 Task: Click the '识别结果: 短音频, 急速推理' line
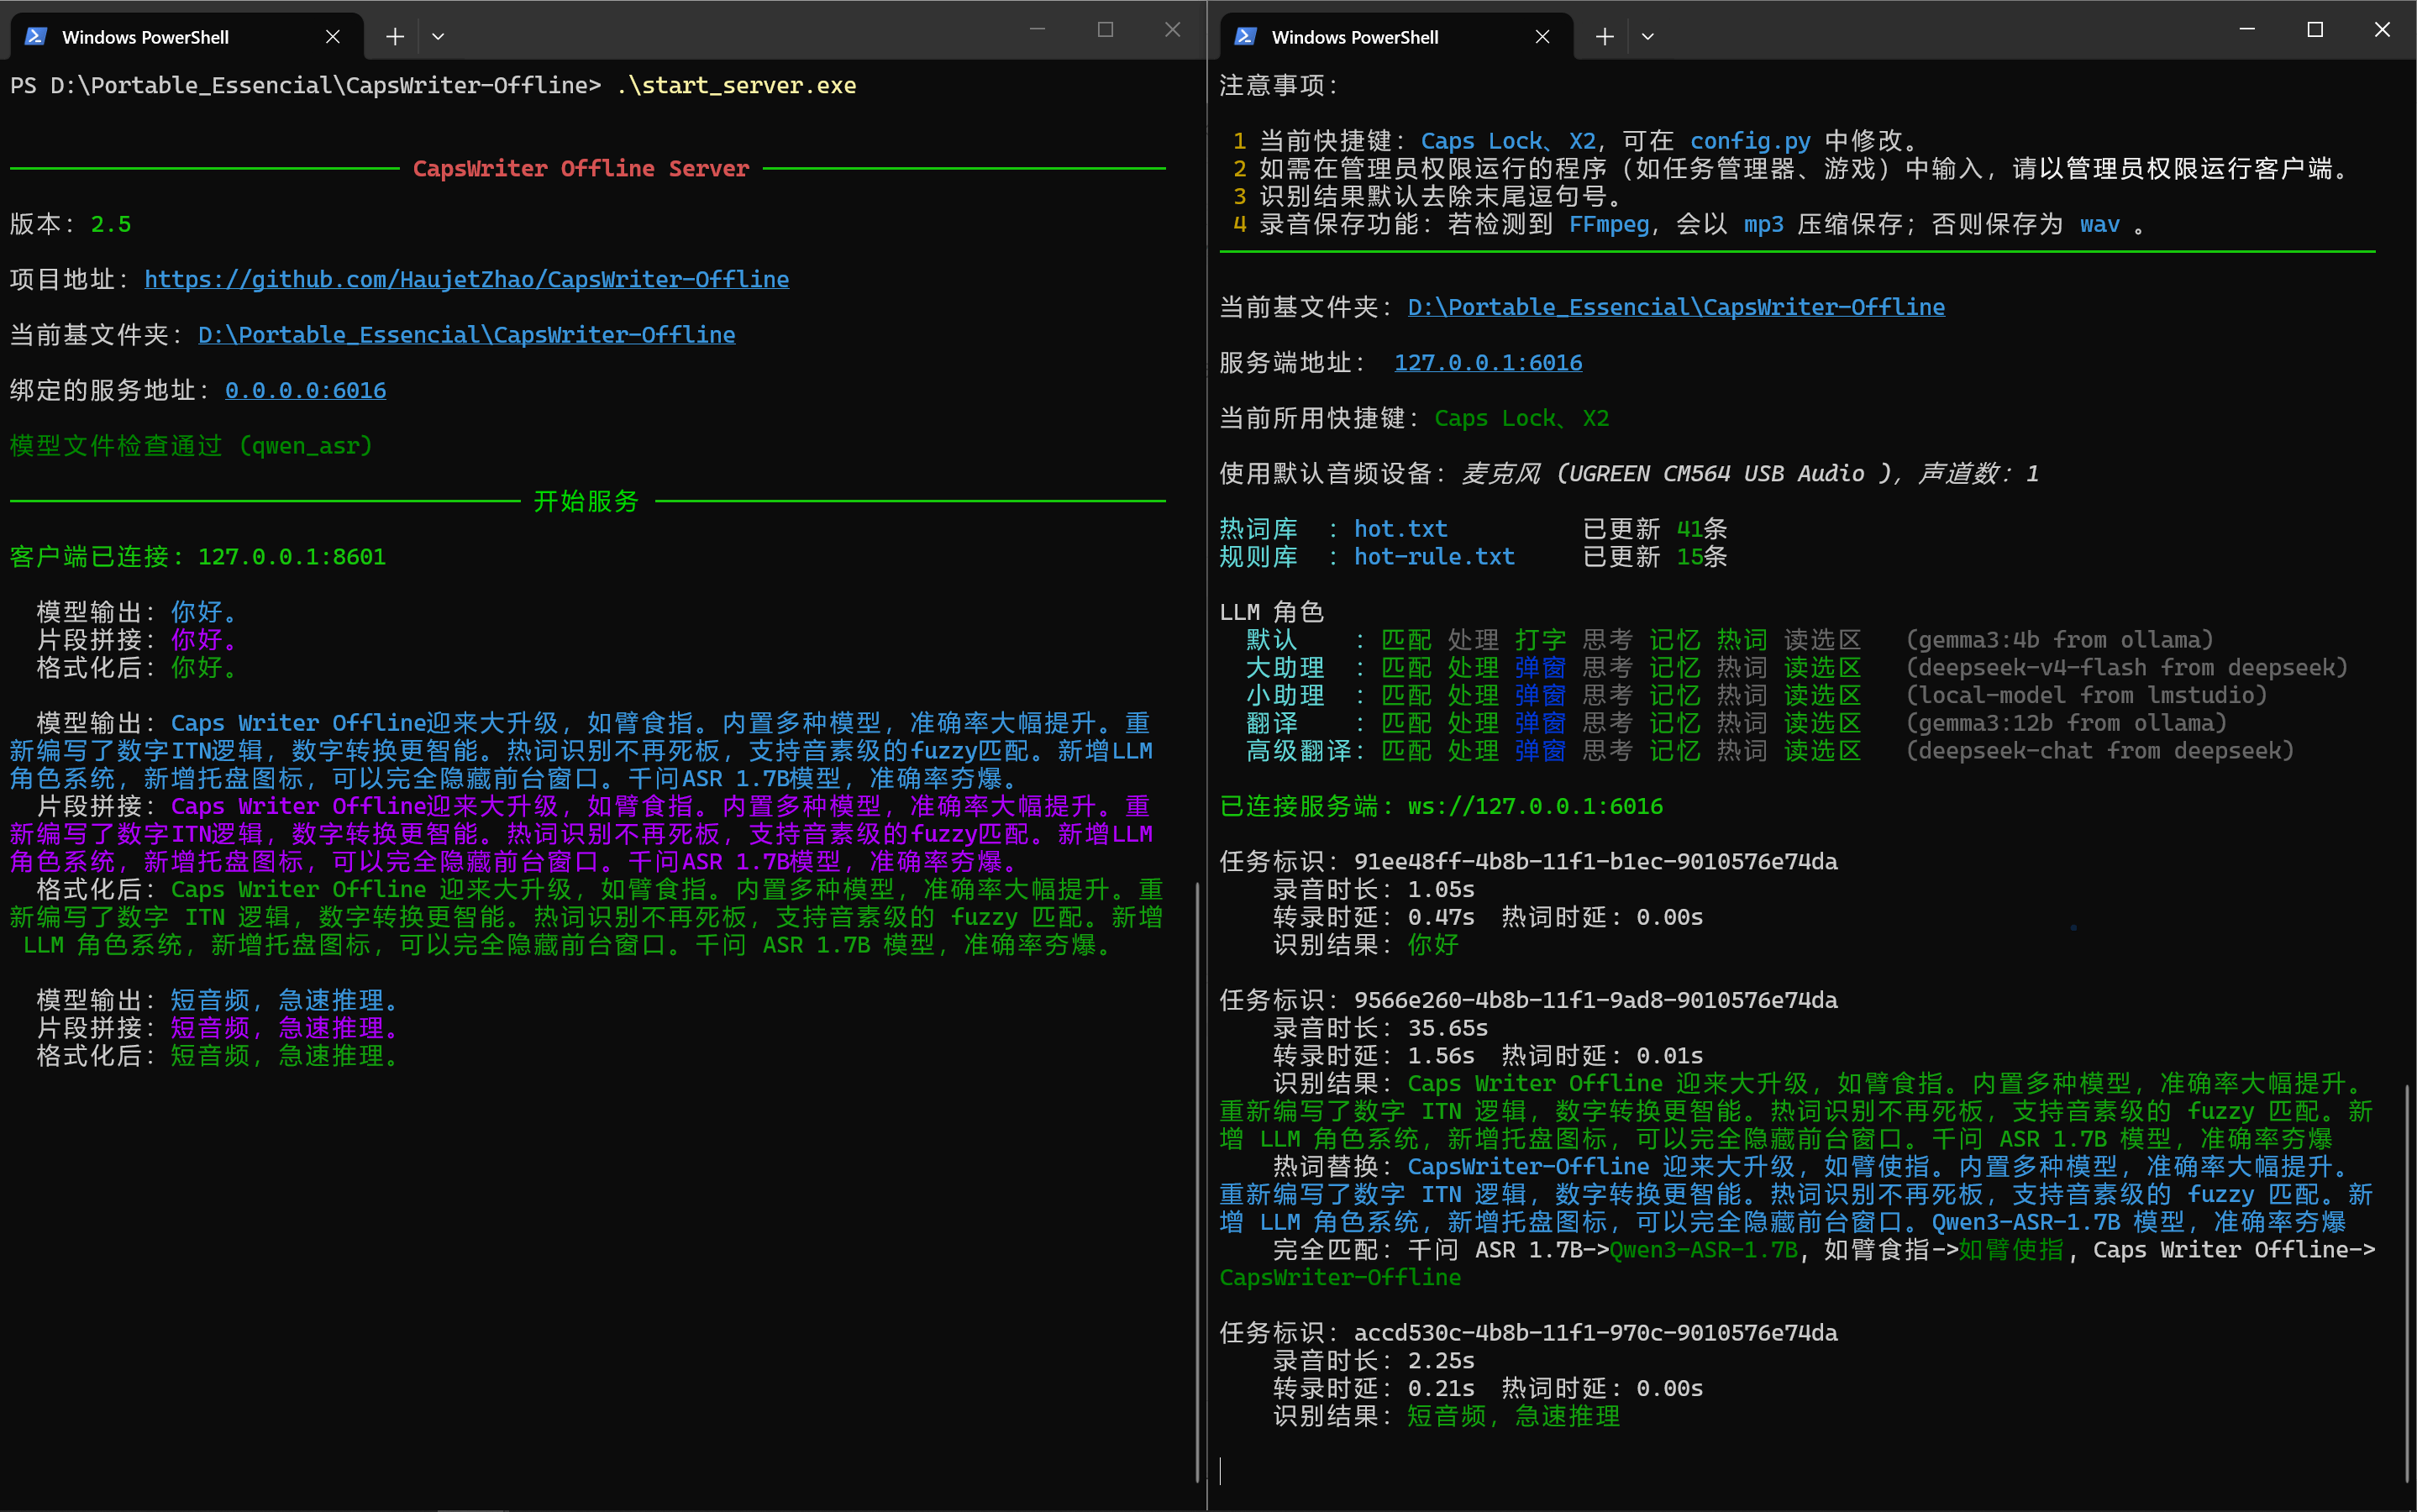click(1447, 1416)
